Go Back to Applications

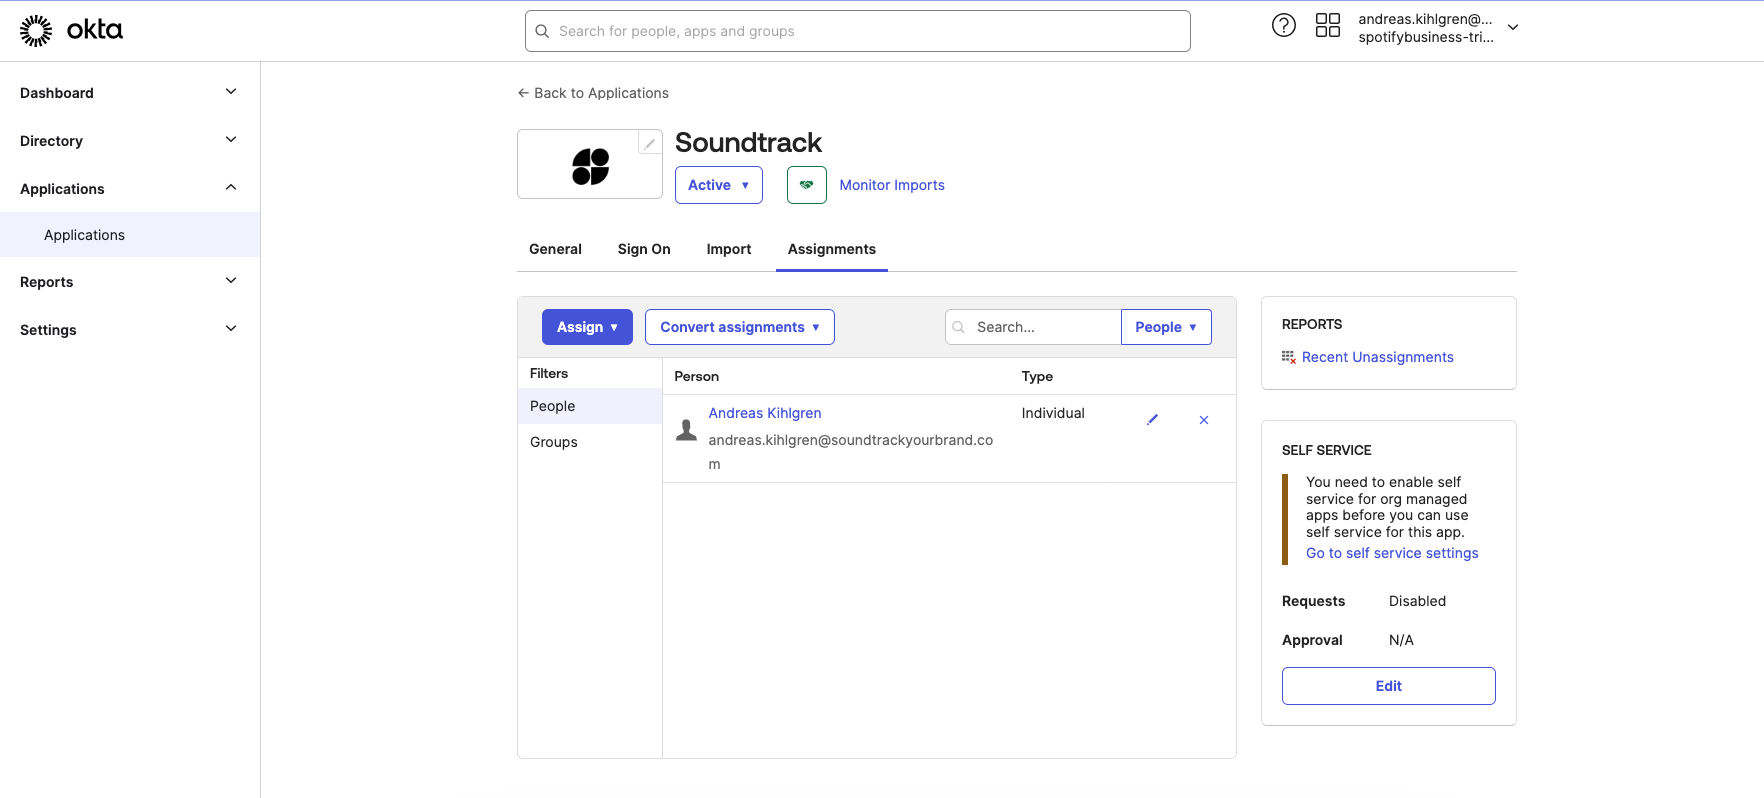coord(593,93)
